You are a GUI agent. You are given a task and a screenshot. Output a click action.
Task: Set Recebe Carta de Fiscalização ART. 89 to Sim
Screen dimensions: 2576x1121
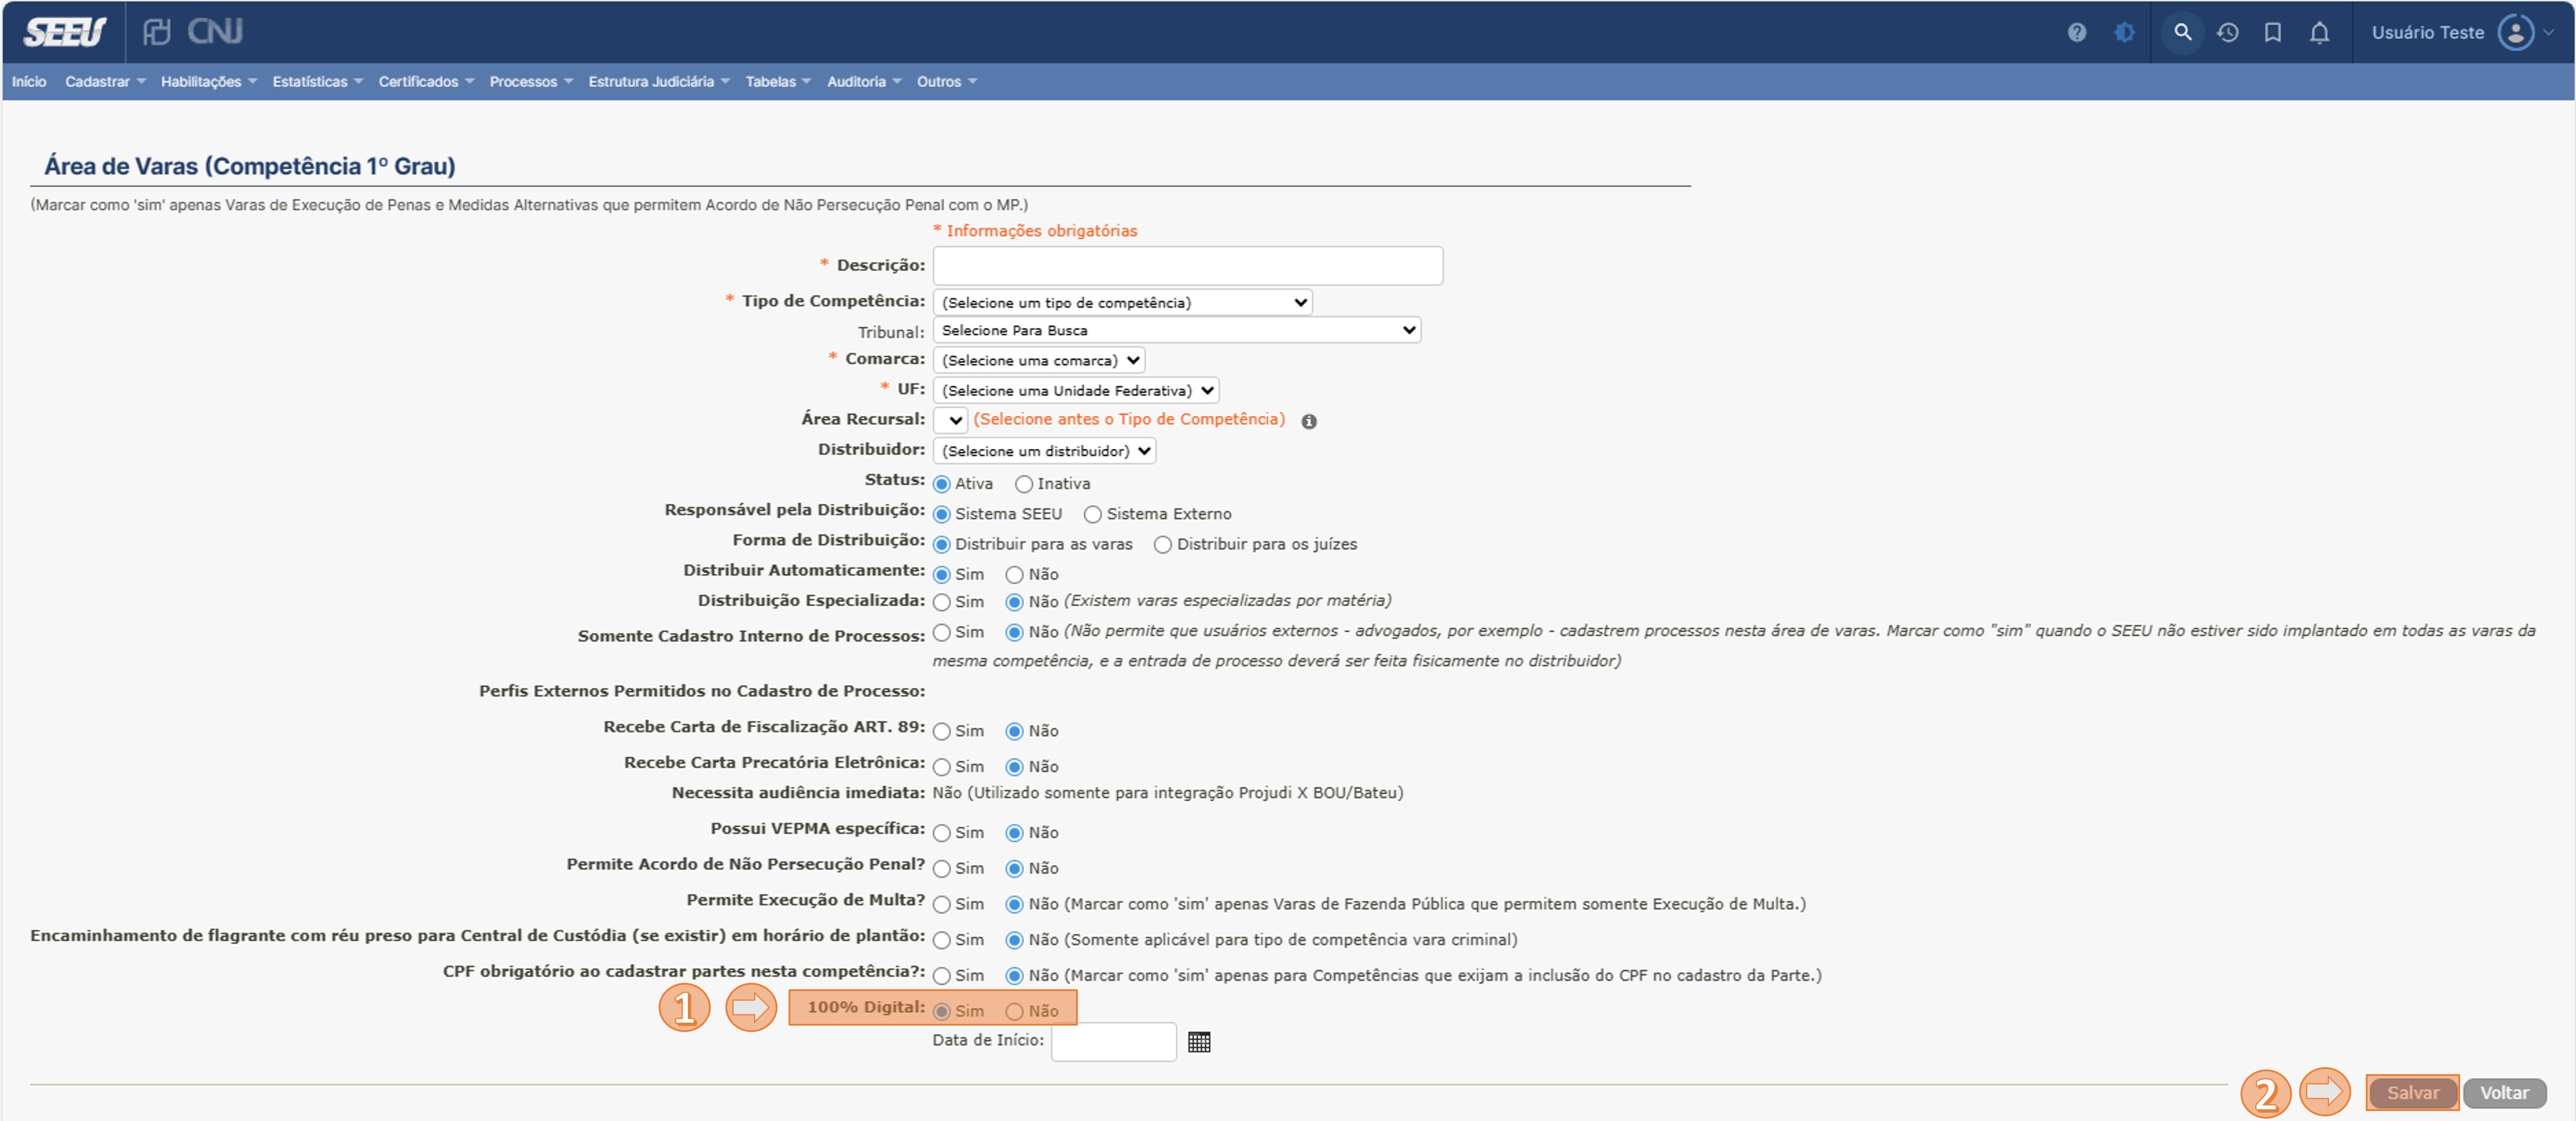pyautogui.click(x=942, y=732)
